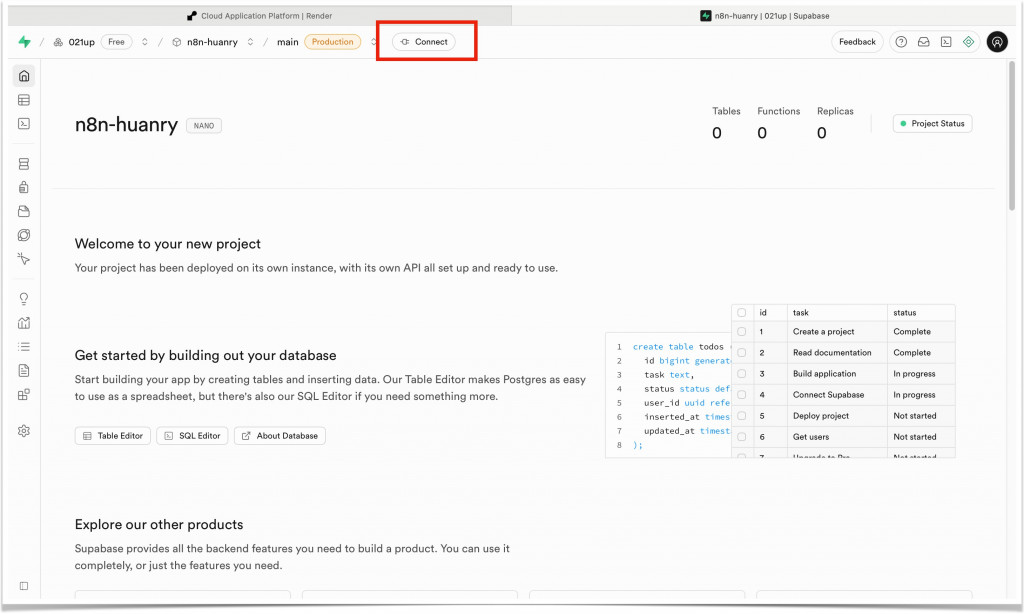Click the 'Connect Supabase' task cell
Screen dimensions: 1024x614
click(828, 395)
